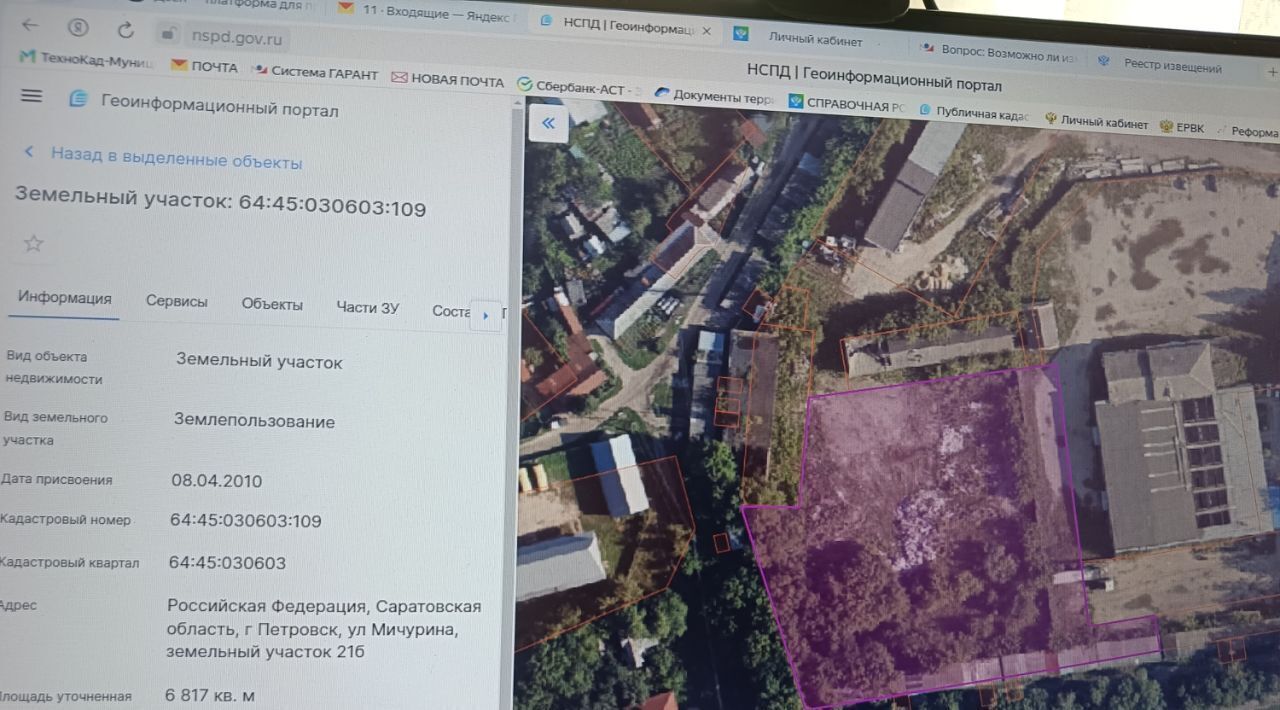Collapse the side panel with double-chevron button

click(x=548, y=123)
